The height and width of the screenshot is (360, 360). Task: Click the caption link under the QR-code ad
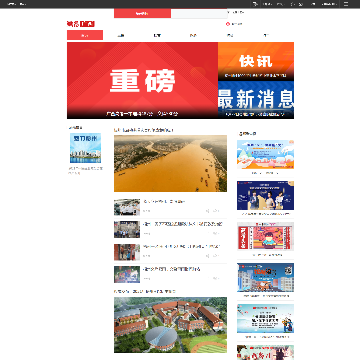click(x=265, y=296)
